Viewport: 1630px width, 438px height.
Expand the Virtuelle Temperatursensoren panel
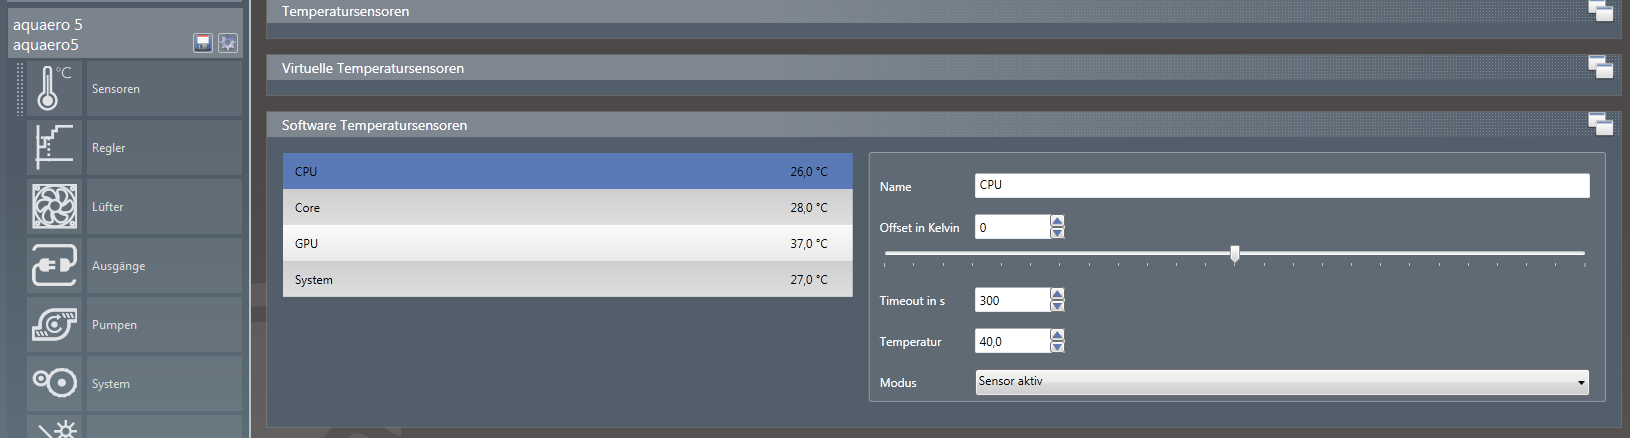click(x=1600, y=68)
